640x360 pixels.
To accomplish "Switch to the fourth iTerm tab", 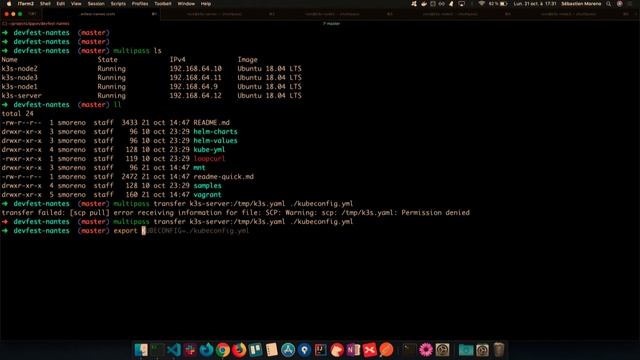I will [x=454, y=14].
